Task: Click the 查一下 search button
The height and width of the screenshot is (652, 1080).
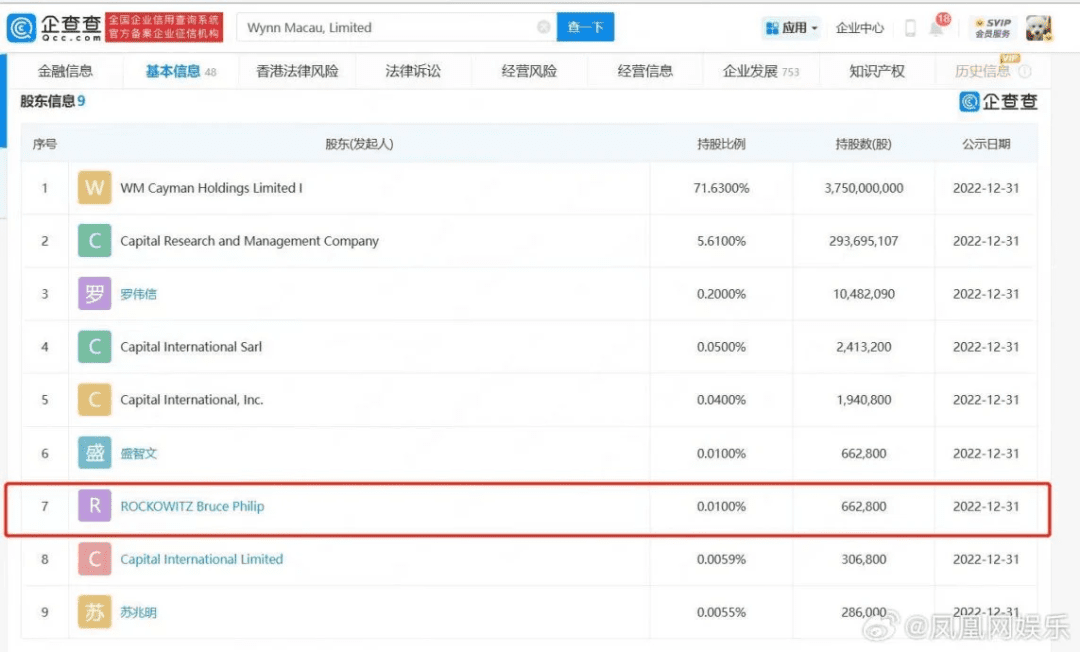Action: [586, 28]
